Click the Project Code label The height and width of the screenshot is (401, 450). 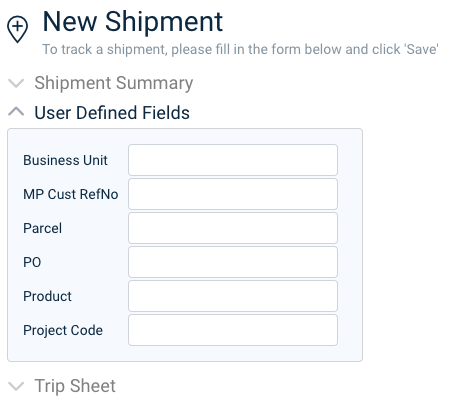(x=63, y=330)
